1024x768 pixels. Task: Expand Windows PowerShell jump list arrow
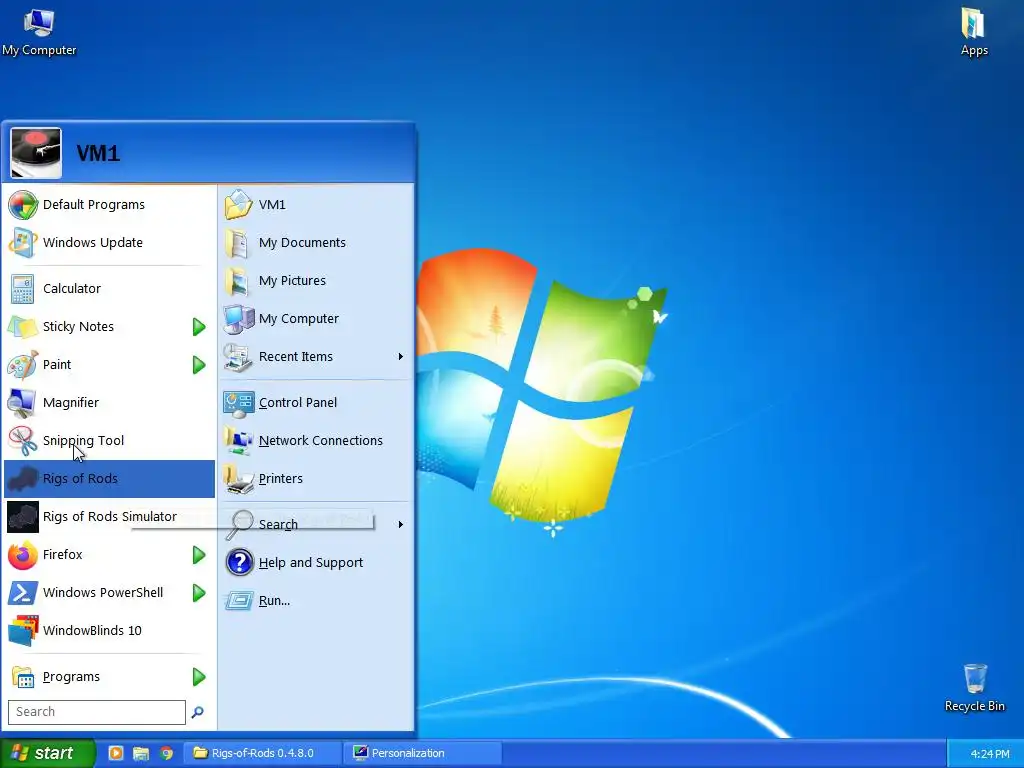pyautogui.click(x=199, y=593)
